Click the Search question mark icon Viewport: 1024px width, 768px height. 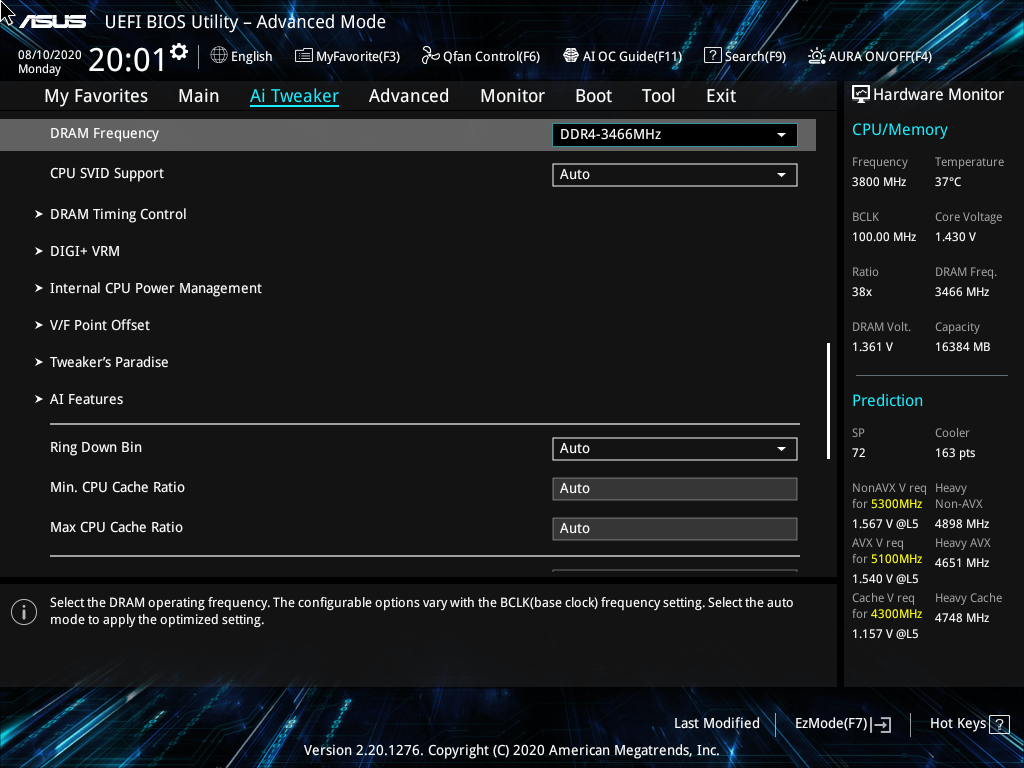(712, 56)
